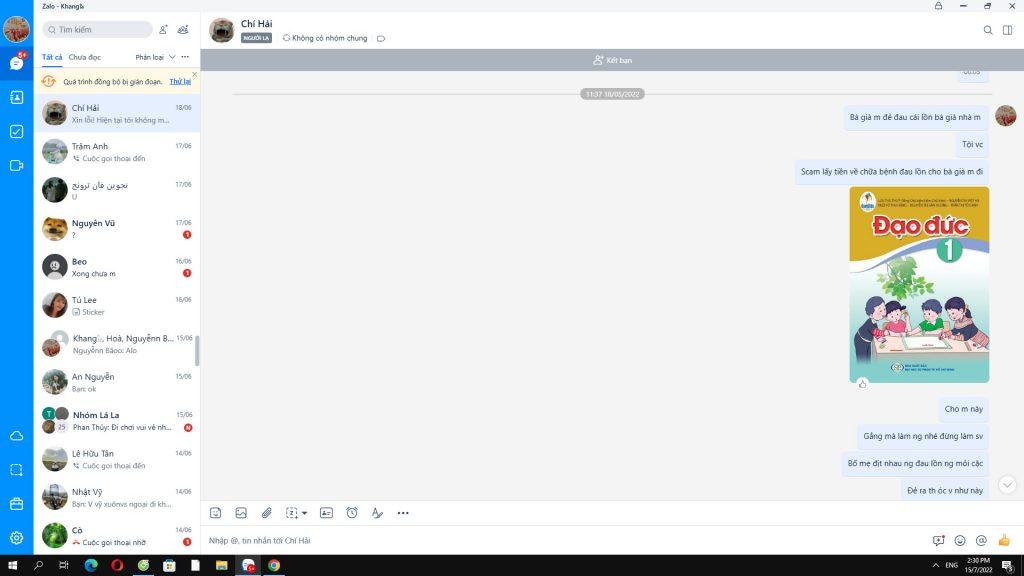Open the screenshot tool dropdown arrow
This screenshot has height=576, width=1024.
click(304, 513)
